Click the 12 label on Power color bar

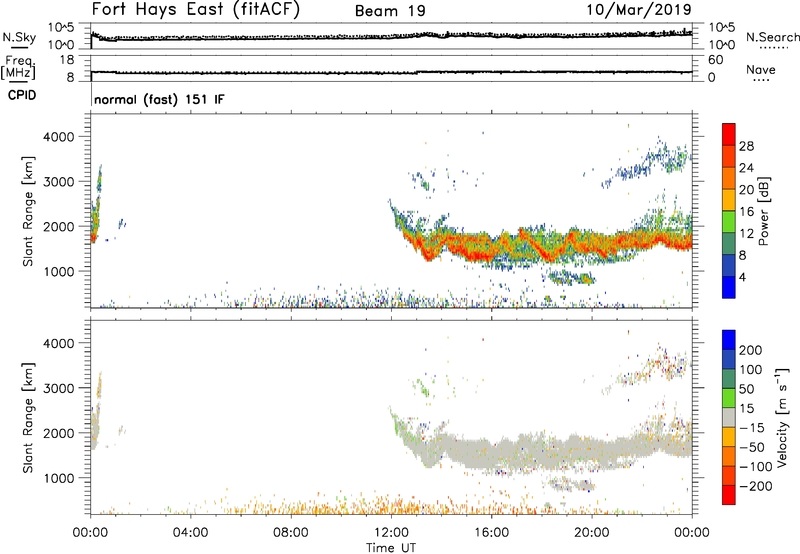click(746, 234)
